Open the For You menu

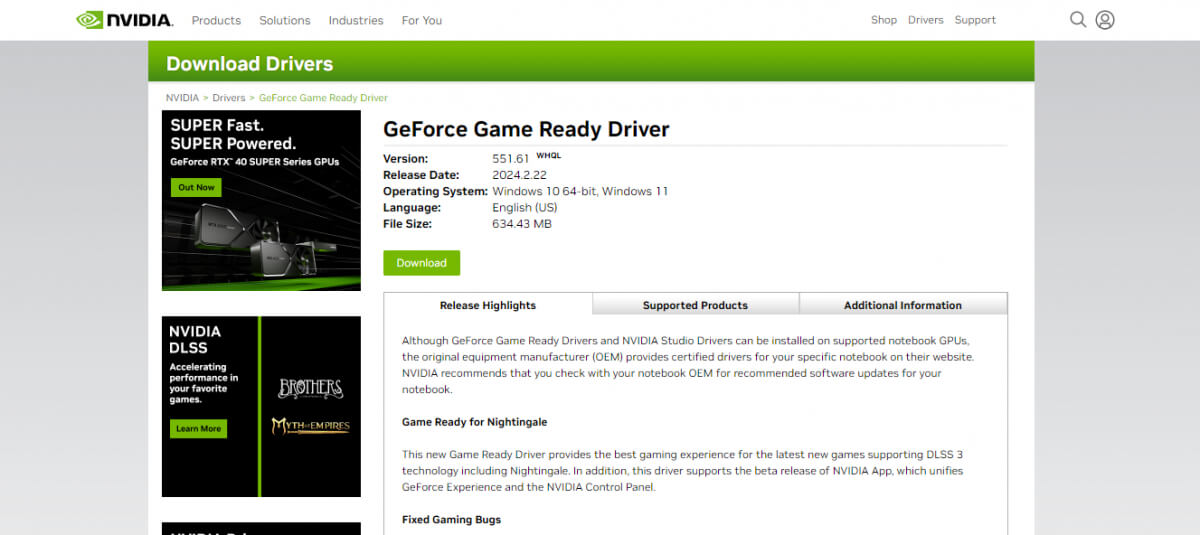(422, 20)
